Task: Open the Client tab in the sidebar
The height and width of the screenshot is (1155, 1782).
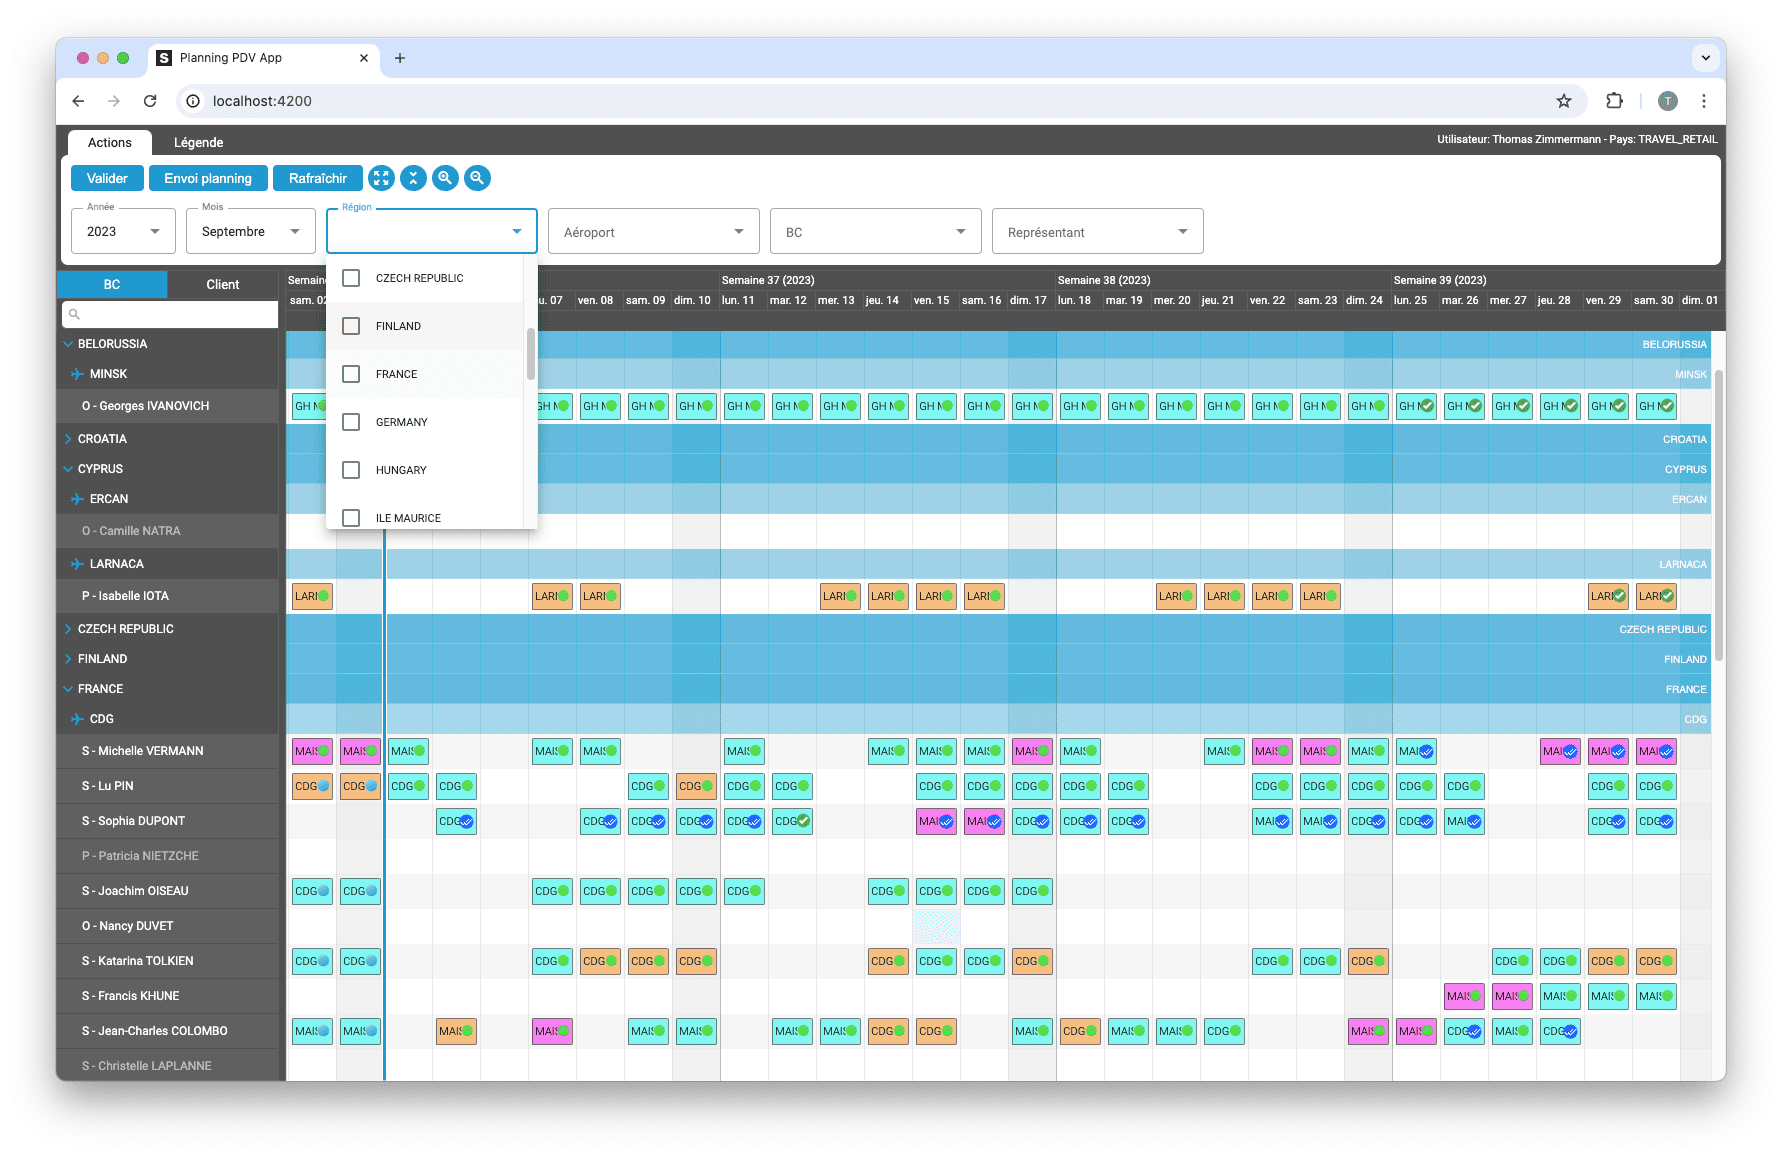Action: 223,284
